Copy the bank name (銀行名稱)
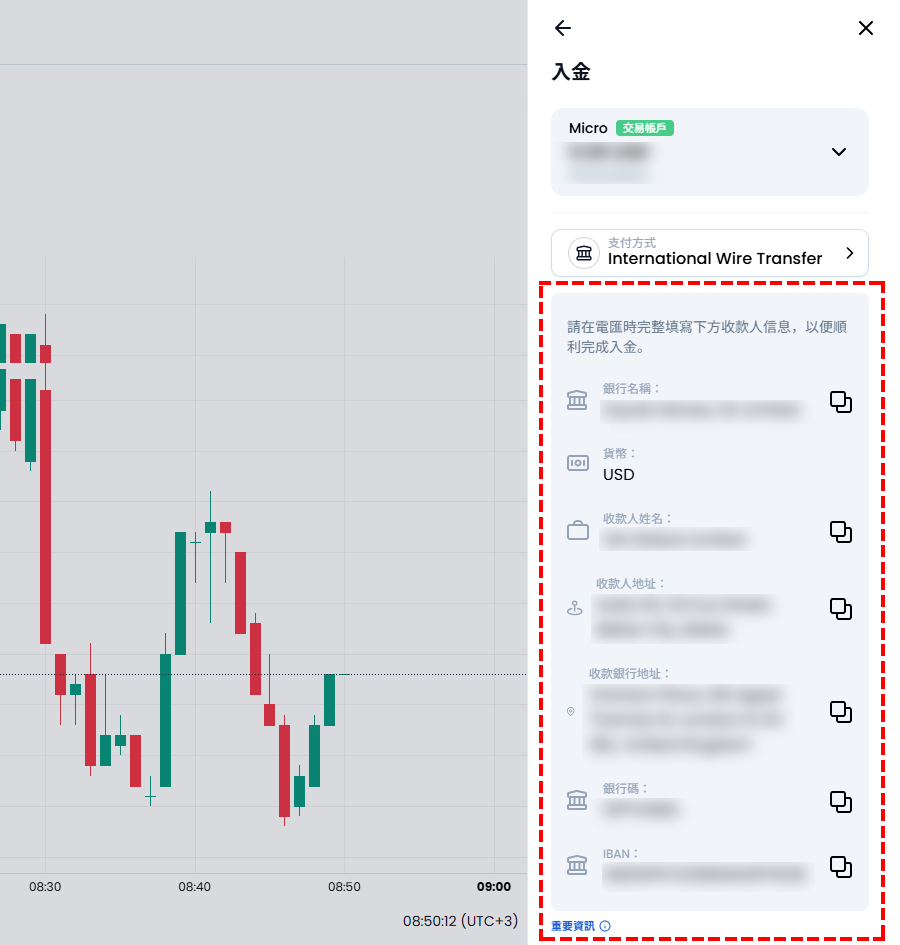Screen dimensions: 900x945 tap(841, 402)
